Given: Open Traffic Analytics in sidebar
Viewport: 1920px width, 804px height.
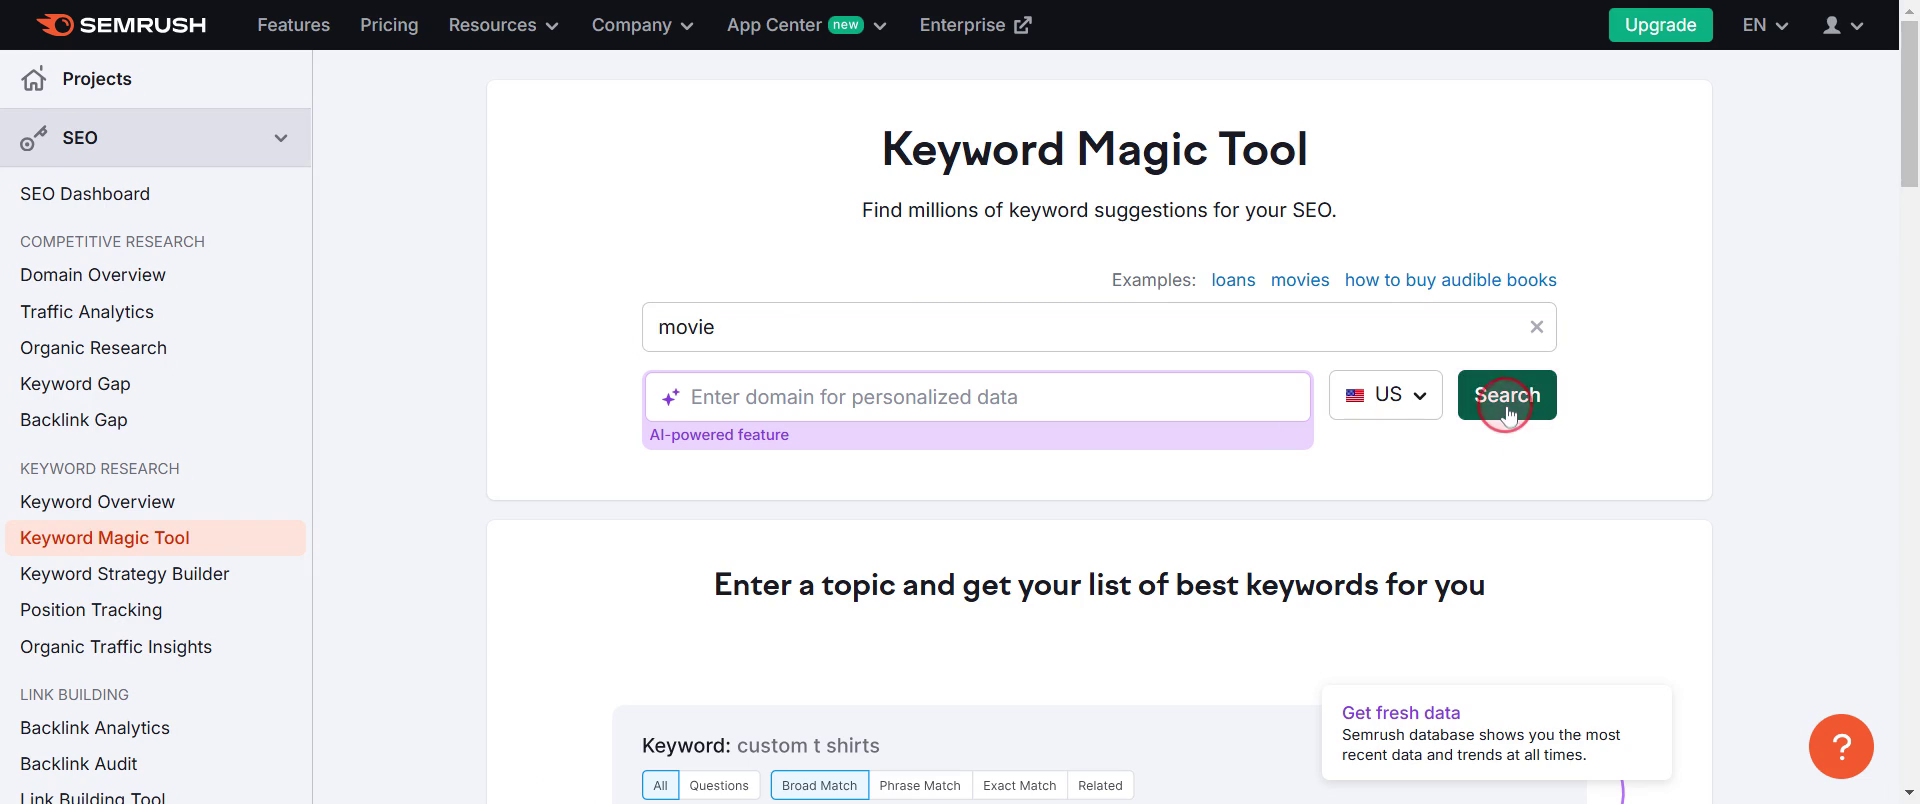Looking at the screenshot, I should [87, 312].
